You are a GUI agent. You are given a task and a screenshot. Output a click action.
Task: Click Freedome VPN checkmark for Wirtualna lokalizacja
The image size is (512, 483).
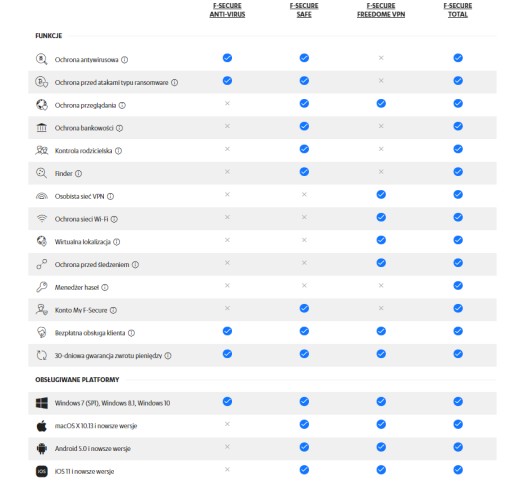(381, 240)
